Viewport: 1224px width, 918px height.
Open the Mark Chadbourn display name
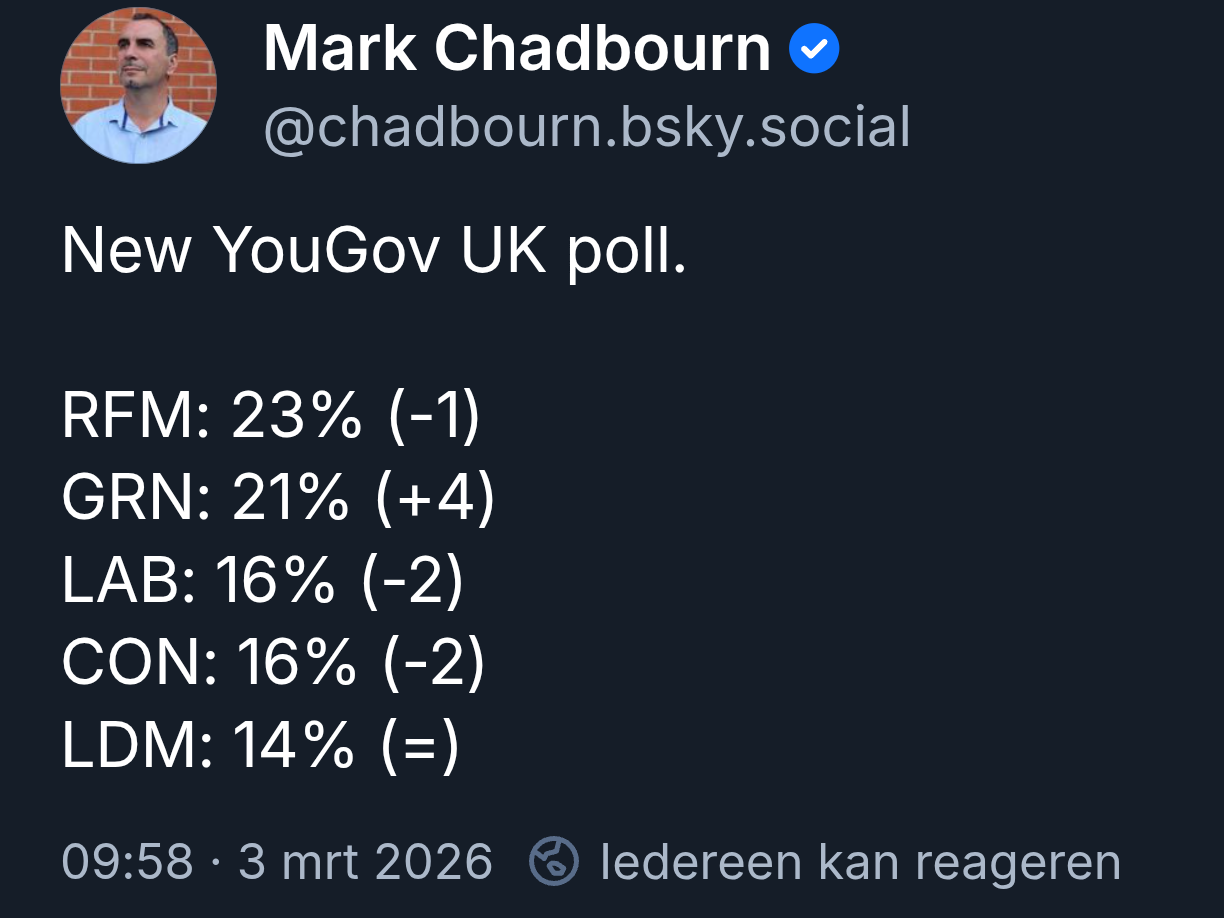516,48
